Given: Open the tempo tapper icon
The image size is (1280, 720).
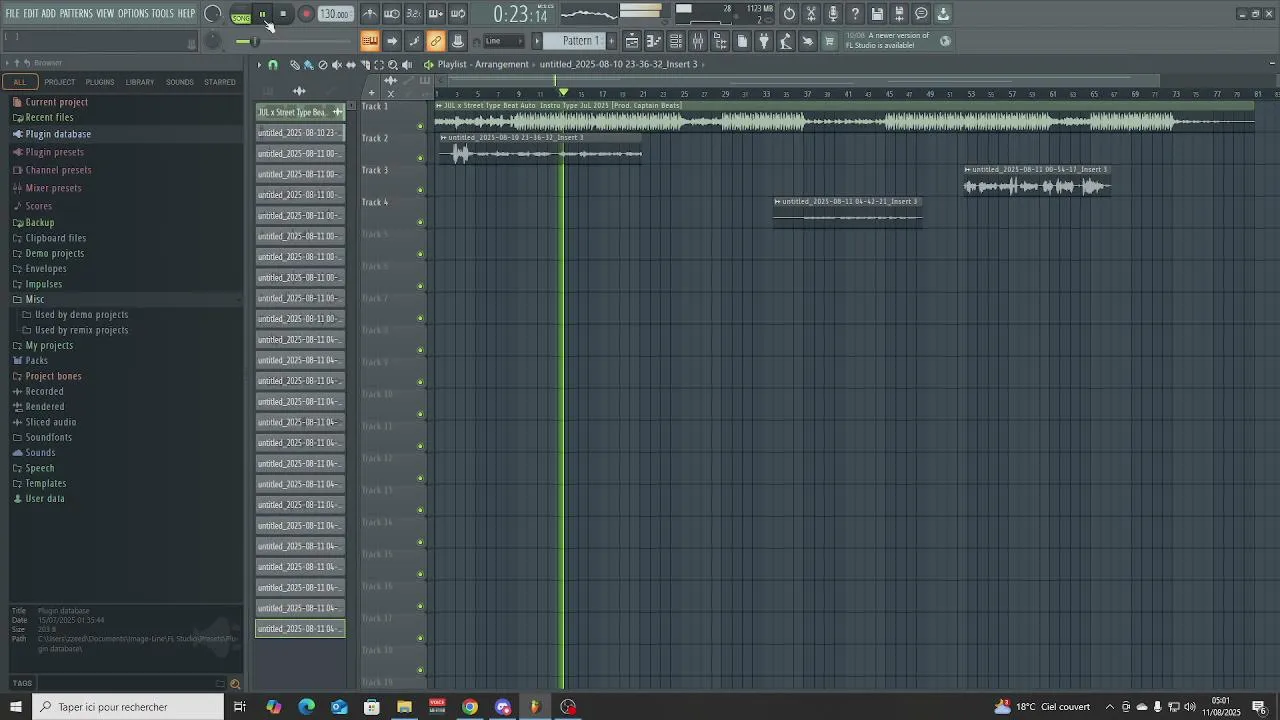Looking at the screenshot, I should click(x=786, y=41).
